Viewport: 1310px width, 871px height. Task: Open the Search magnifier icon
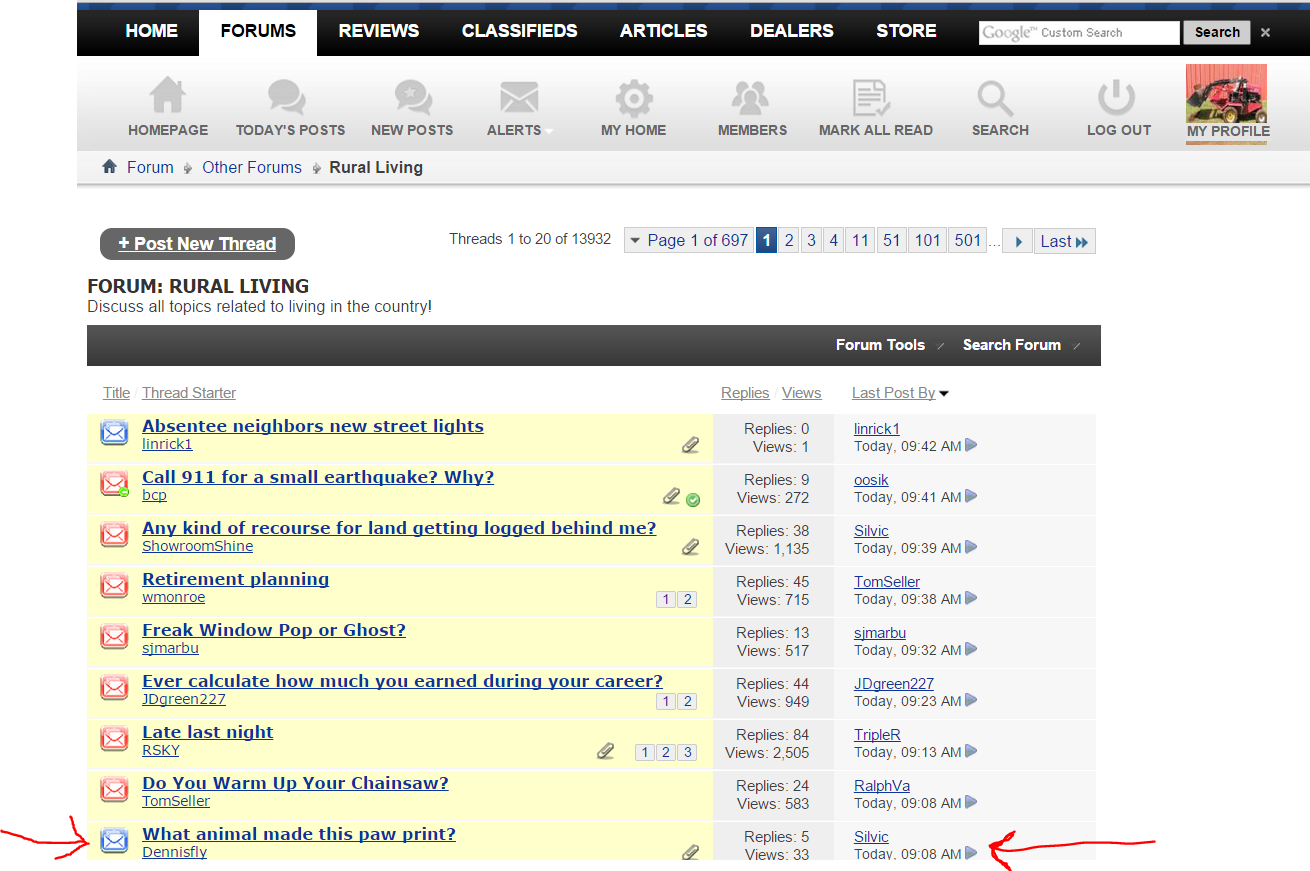point(997,99)
